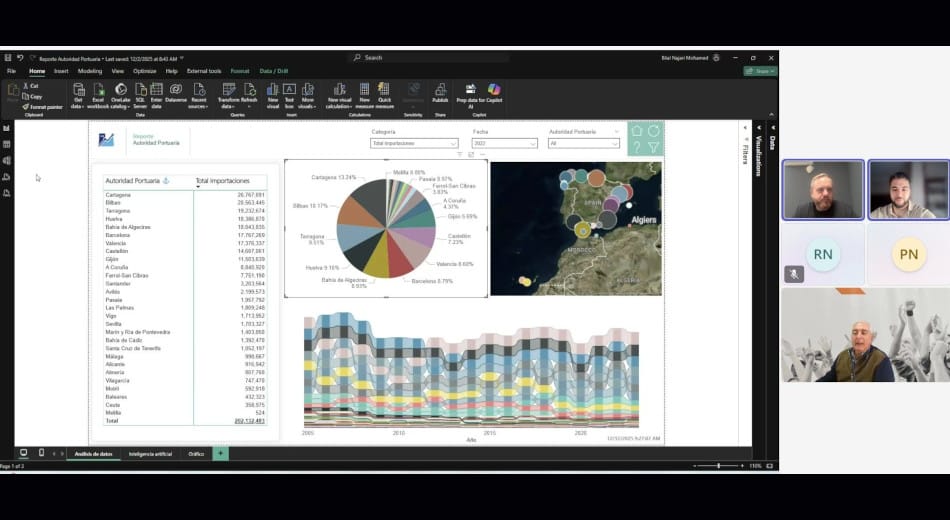Image resolution: width=950 pixels, height=520 pixels.
Task: Click the Share button
Action: [x=760, y=71]
